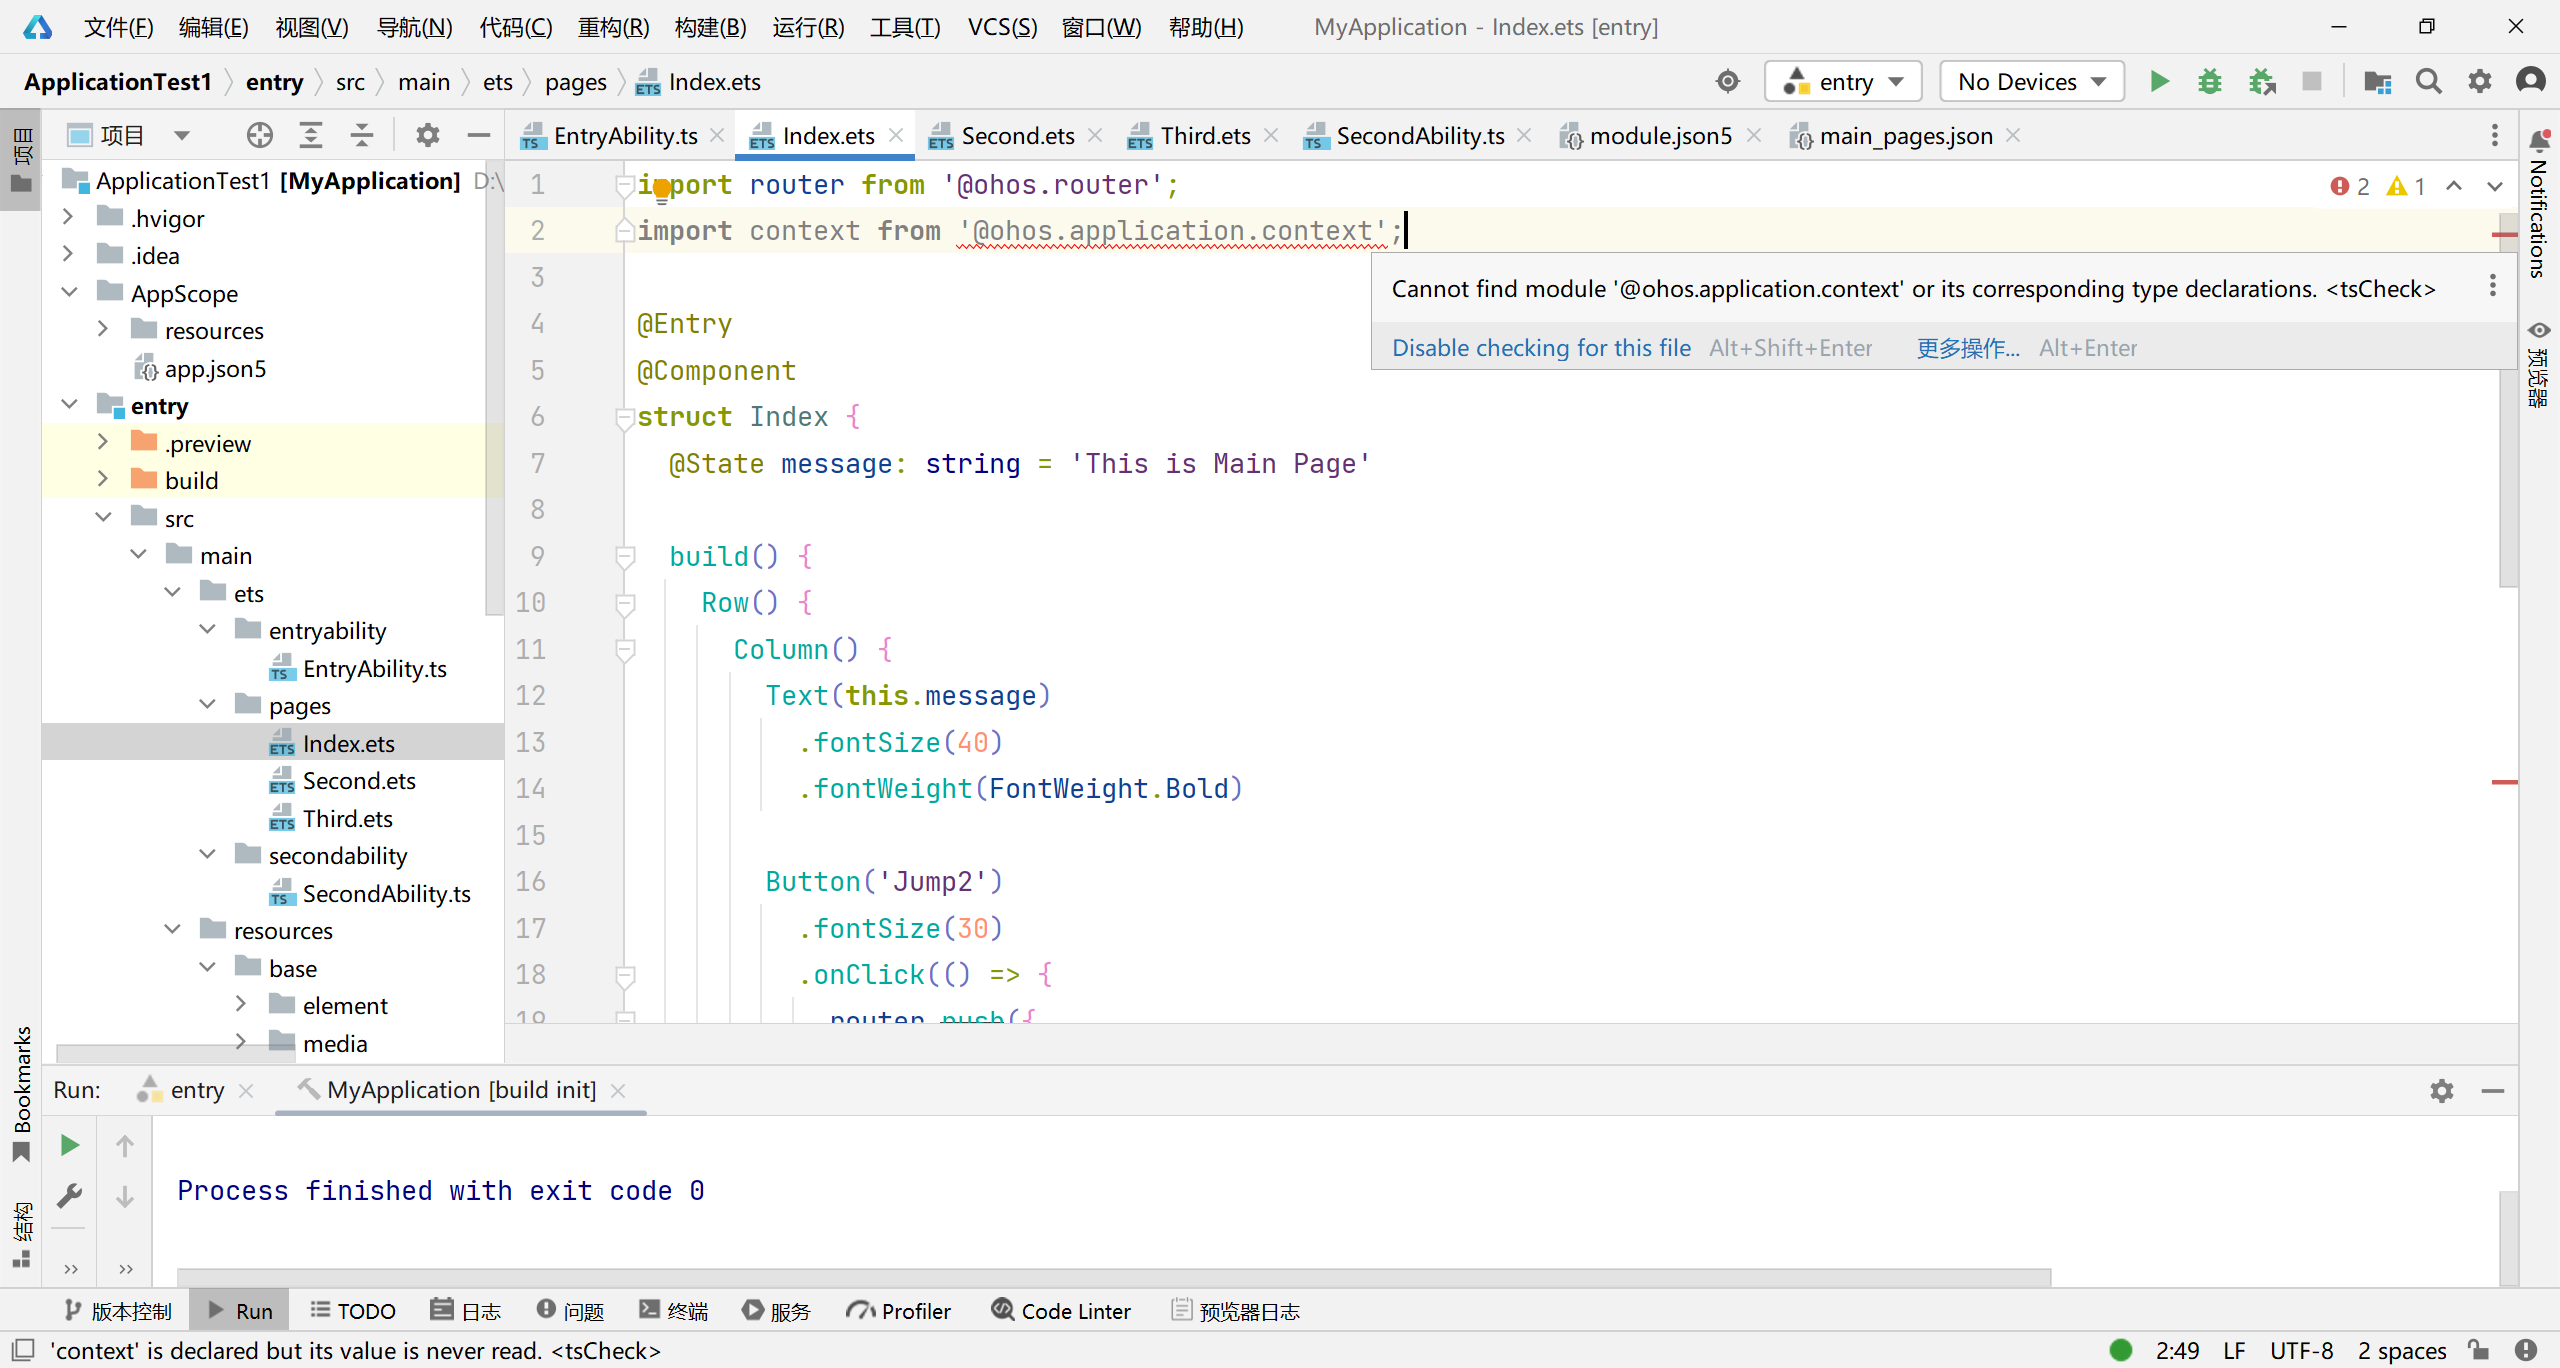Open the user account avatar icon
This screenshot has width=2560, height=1368.
tap(2530, 81)
